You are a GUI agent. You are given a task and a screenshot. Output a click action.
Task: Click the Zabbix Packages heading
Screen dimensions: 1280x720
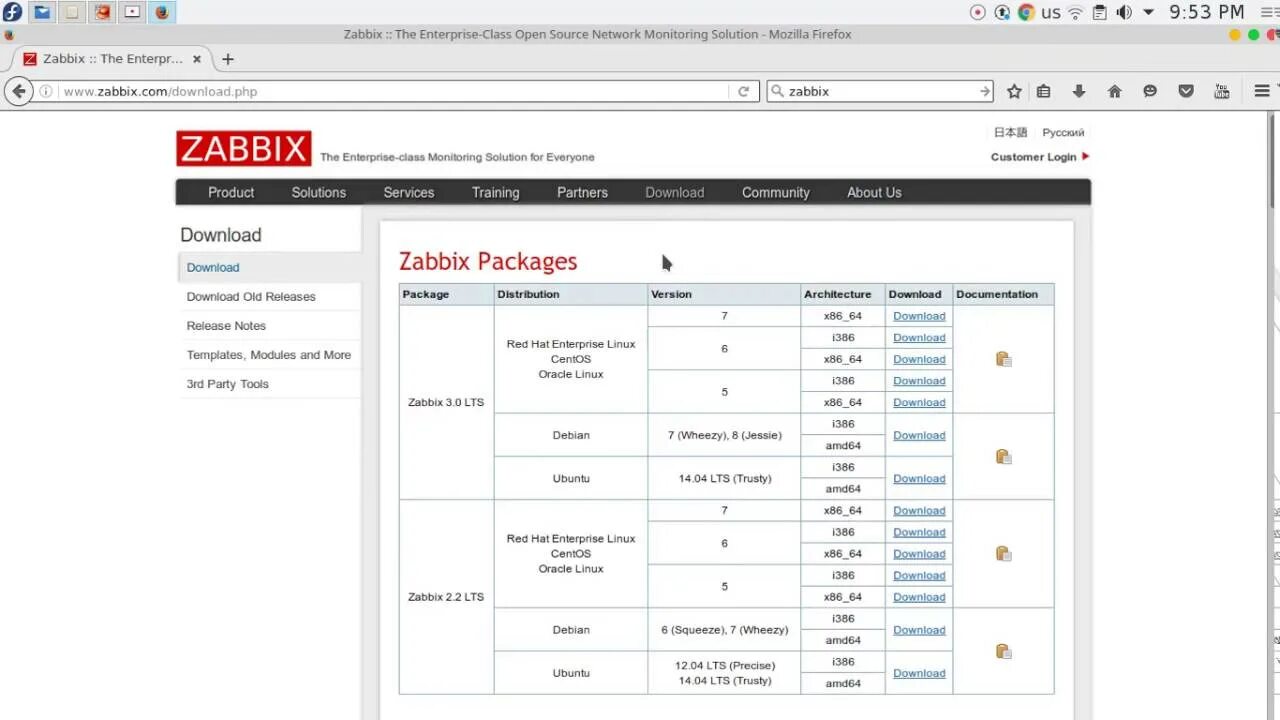coord(488,261)
